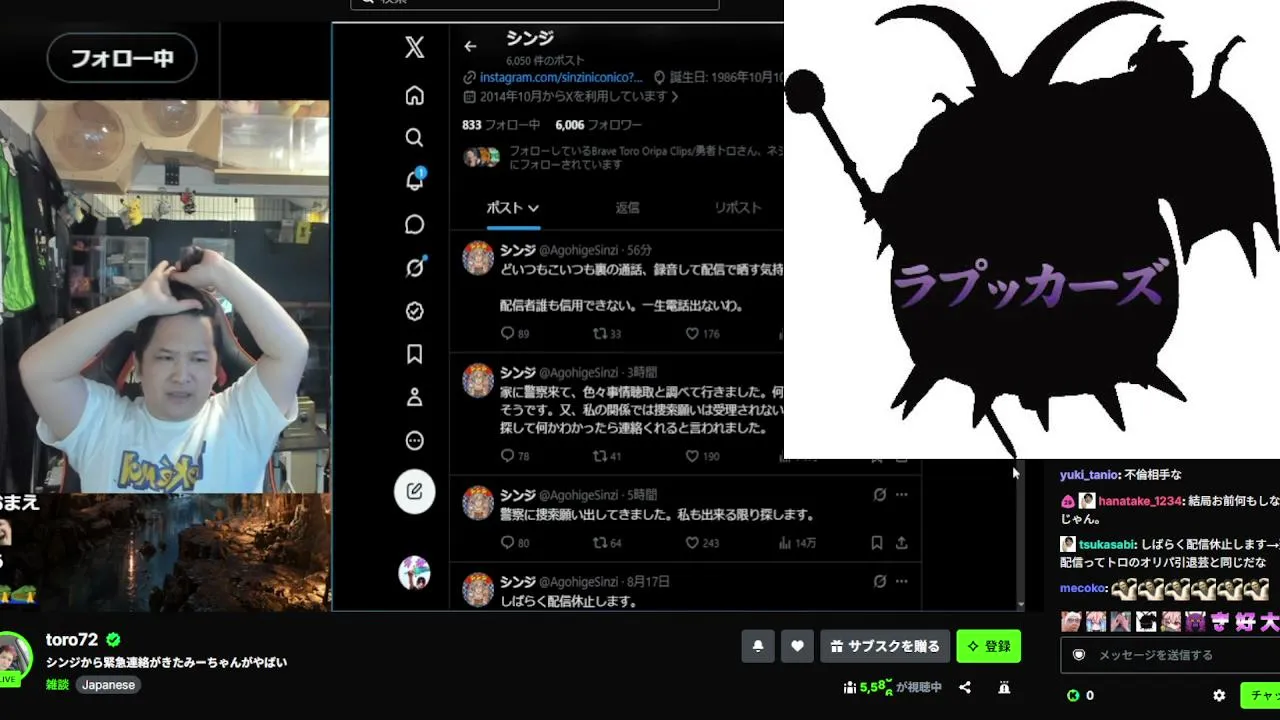This screenshot has height=720, width=1280.
Task: Open the 6,006 フォロワー list
Action: (598, 125)
